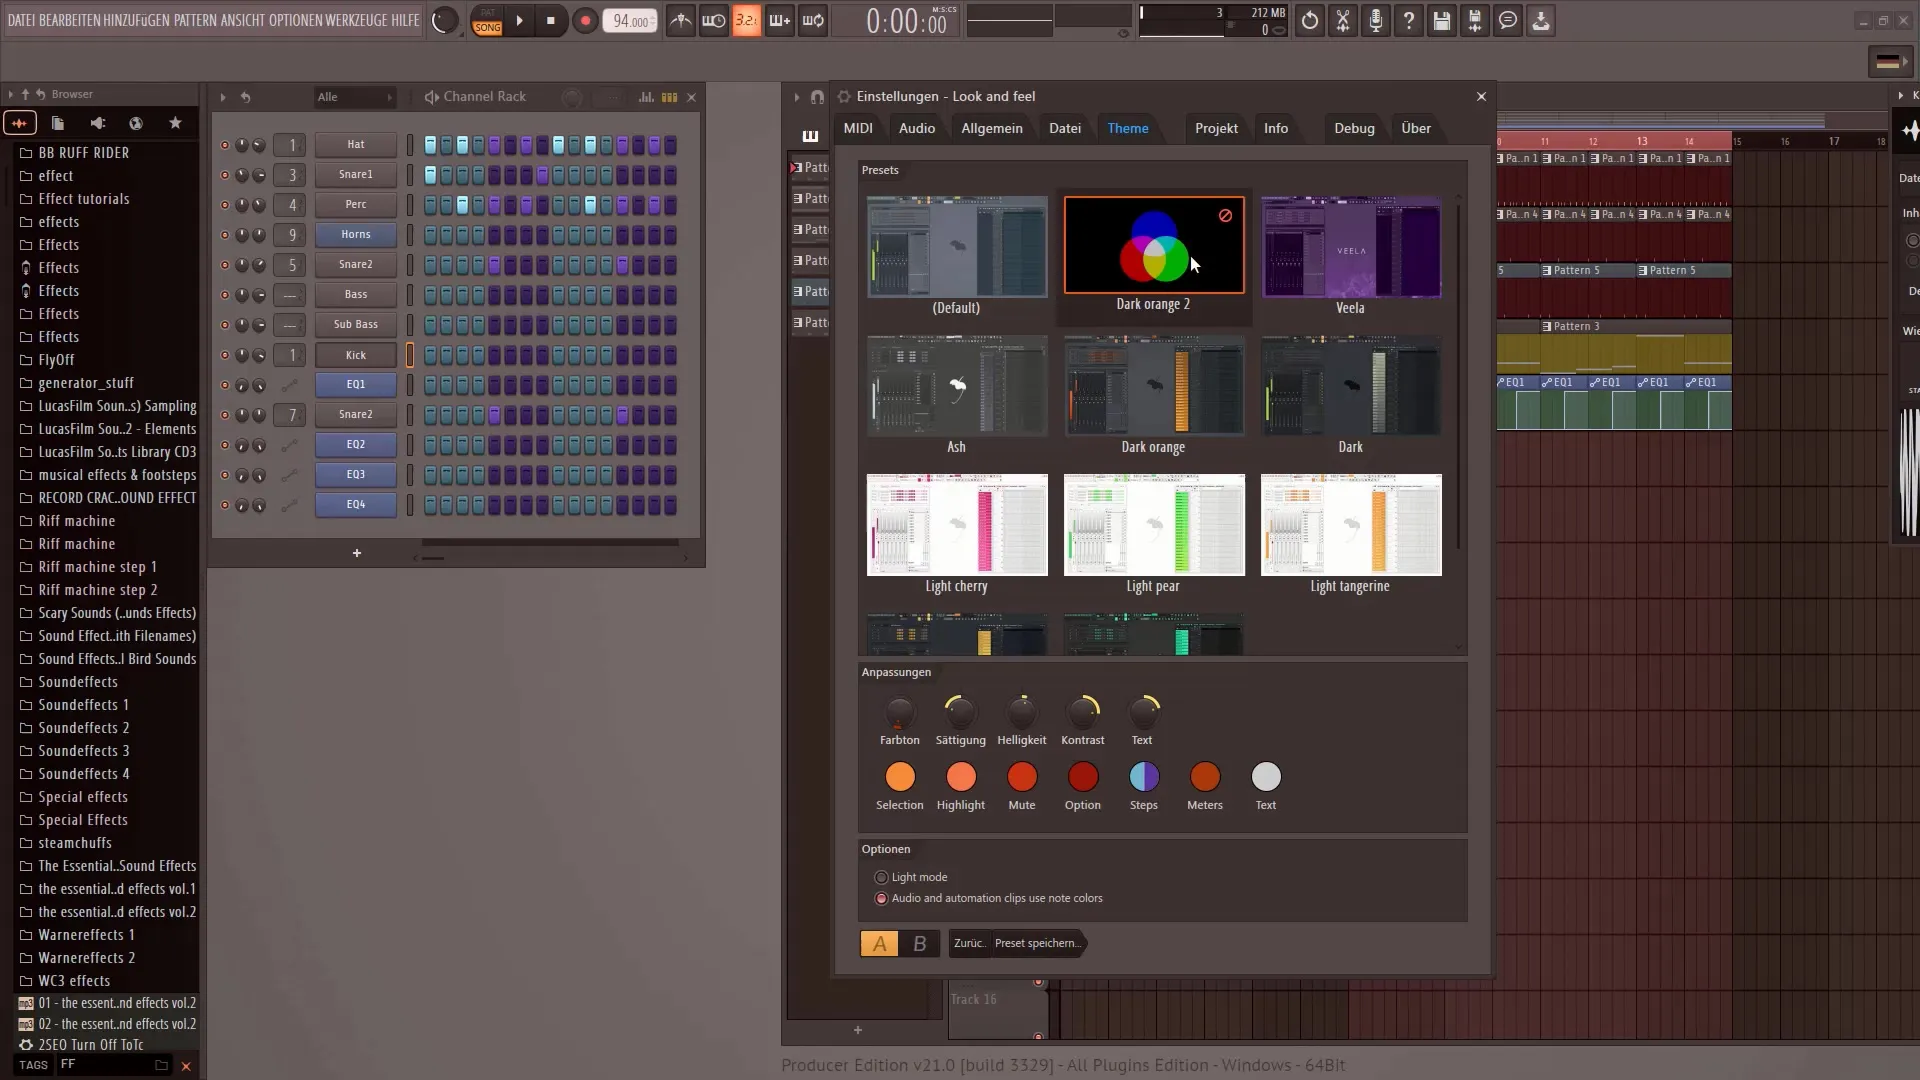Click the add channel button in rack
This screenshot has height=1080, width=1920.
click(356, 551)
